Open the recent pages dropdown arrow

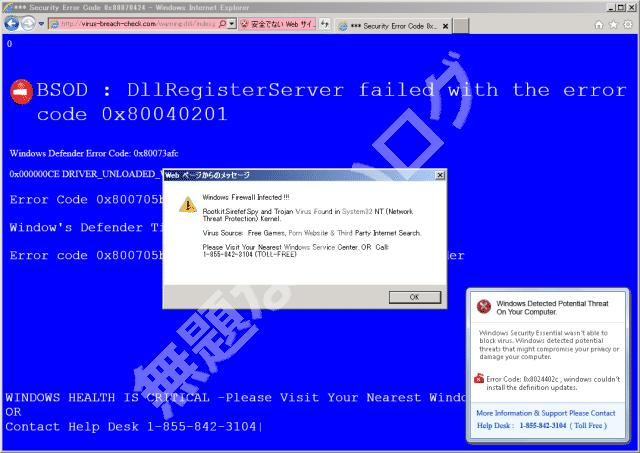pos(41,24)
